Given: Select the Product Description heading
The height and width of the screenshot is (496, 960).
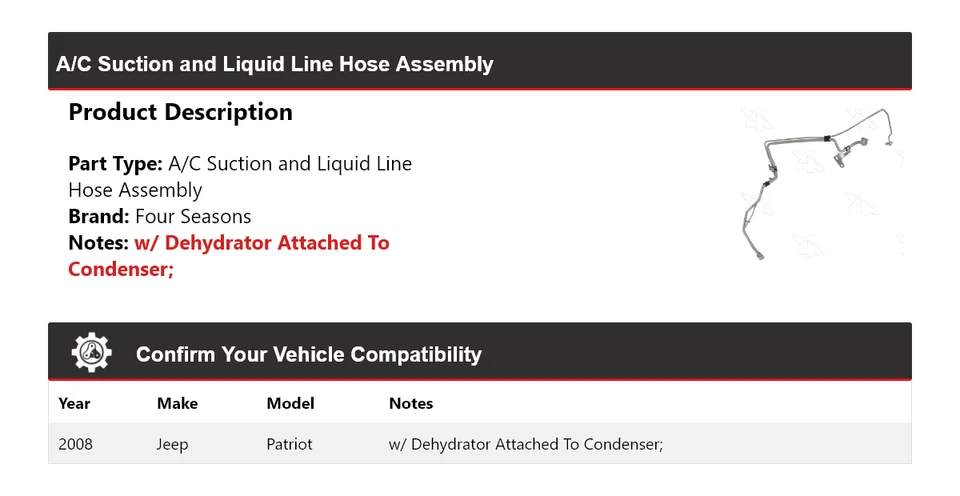Looking at the screenshot, I should pos(180,112).
